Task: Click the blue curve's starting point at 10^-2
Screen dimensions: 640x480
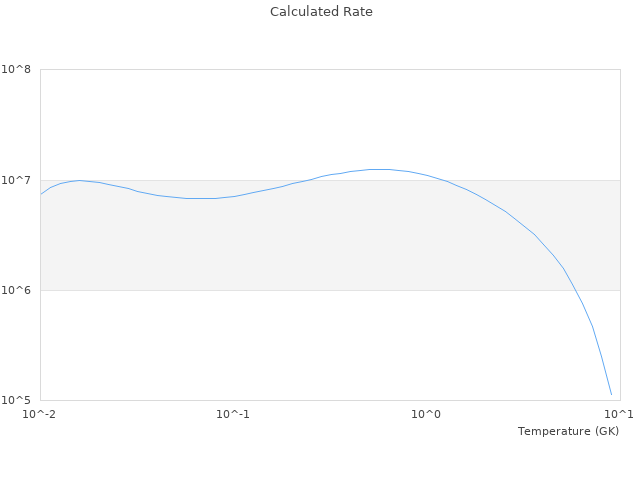Action: [41, 193]
